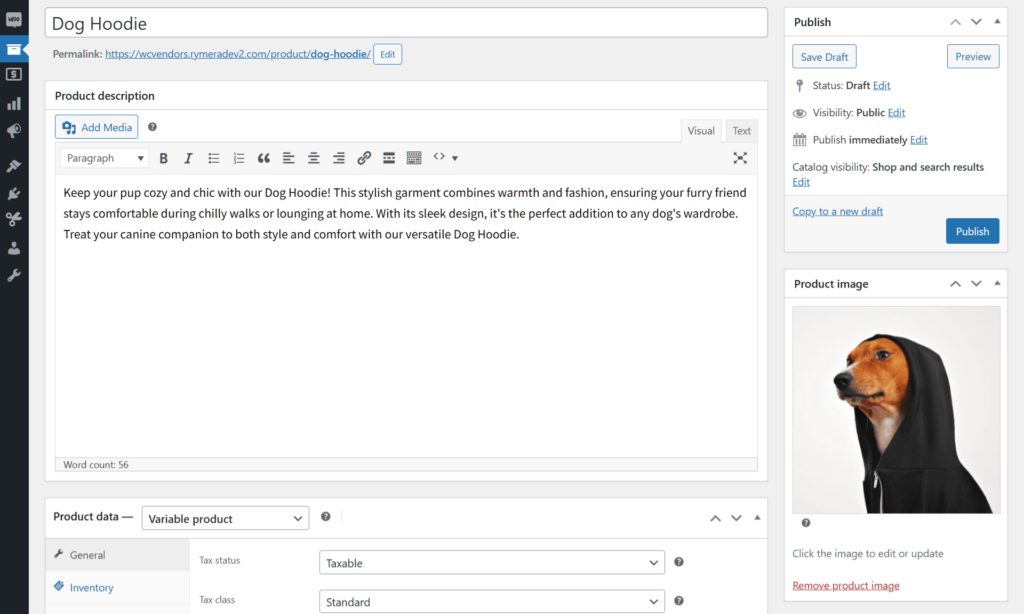
Task: Center align the description text
Action: (x=314, y=158)
